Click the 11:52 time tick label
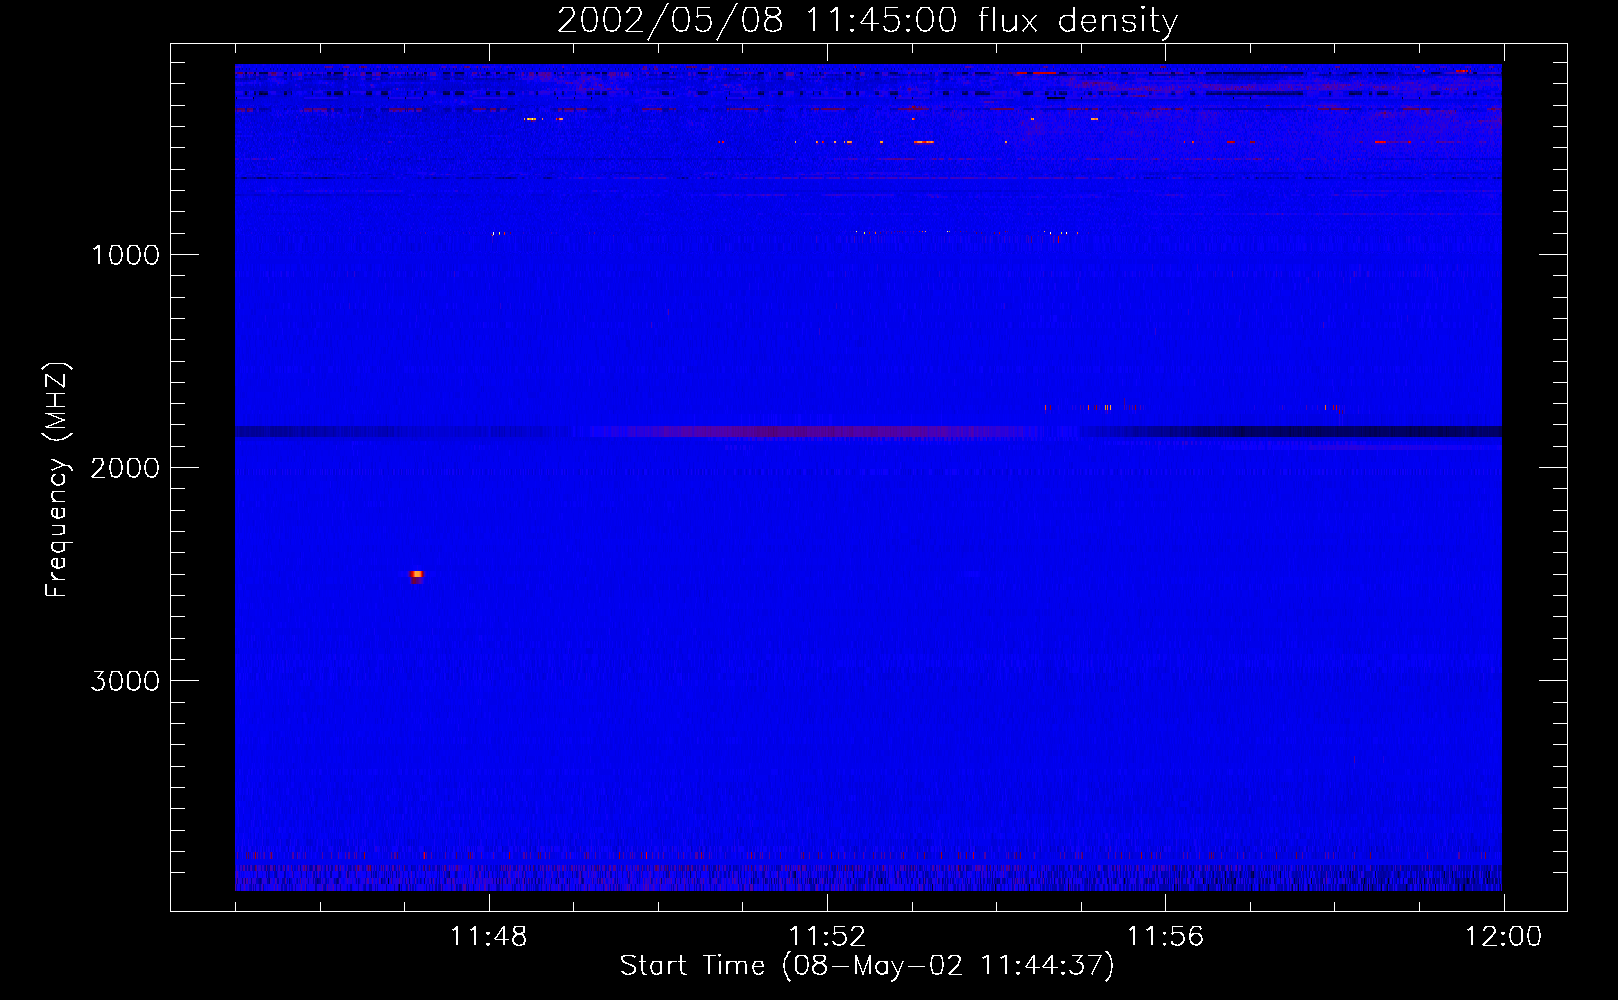The height and width of the screenshot is (1000, 1618). click(827, 937)
